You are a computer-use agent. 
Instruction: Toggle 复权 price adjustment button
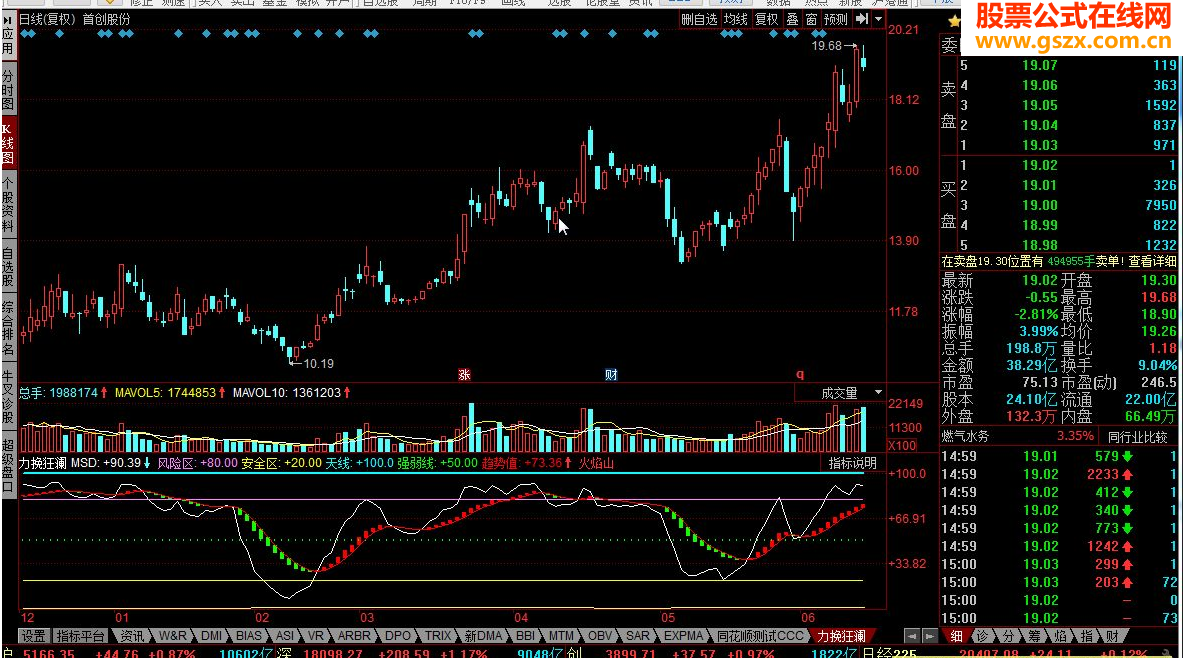coord(767,19)
